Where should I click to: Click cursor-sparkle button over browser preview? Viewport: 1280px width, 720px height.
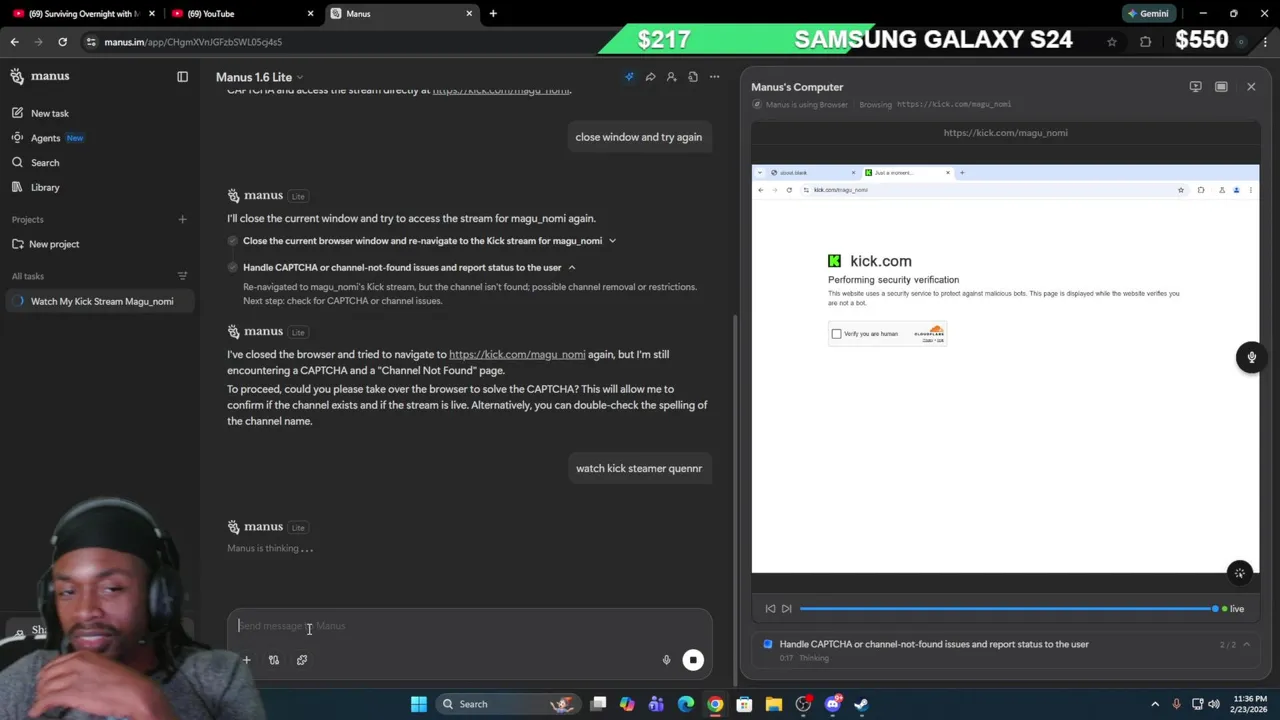coord(1239,573)
